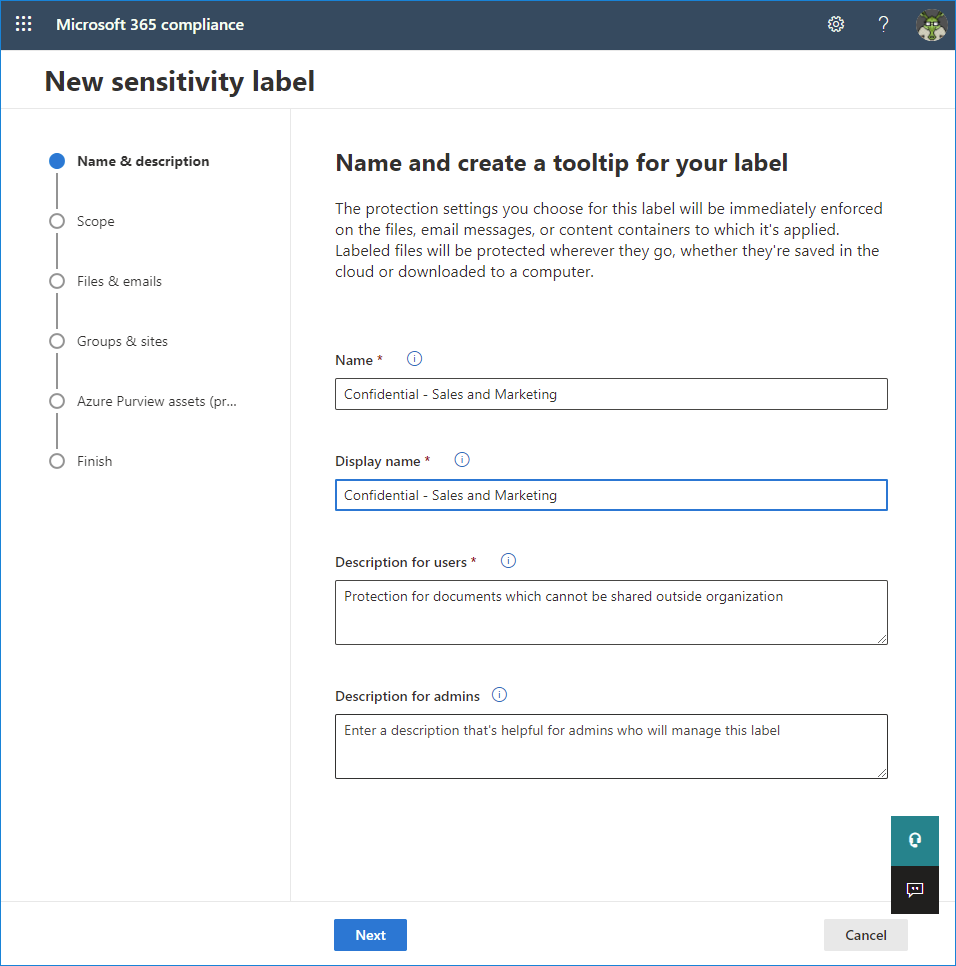Click inside the Description for admins box
This screenshot has height=966, width=956.
(611, 745)
